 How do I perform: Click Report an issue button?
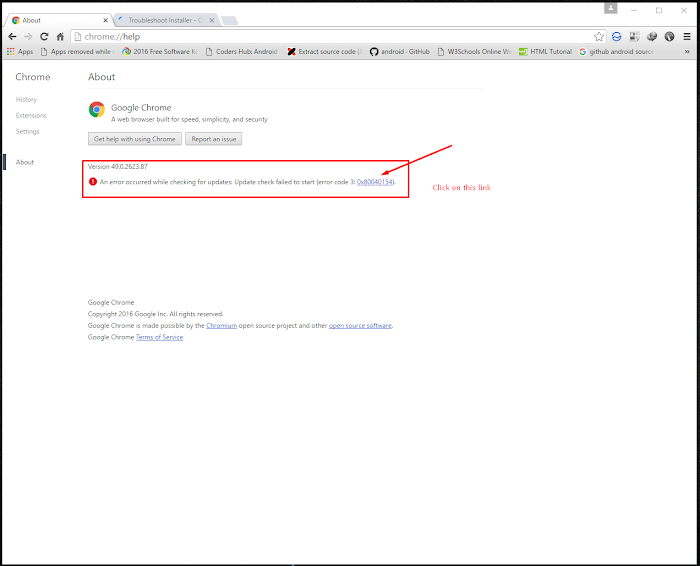214,139
